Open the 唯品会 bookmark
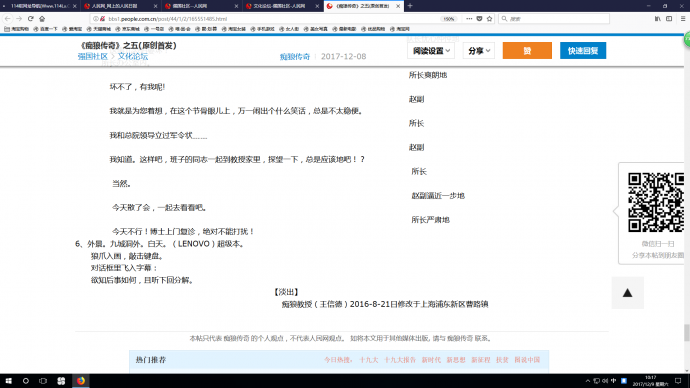Screen dimensions: 690x388 point(180,29)
